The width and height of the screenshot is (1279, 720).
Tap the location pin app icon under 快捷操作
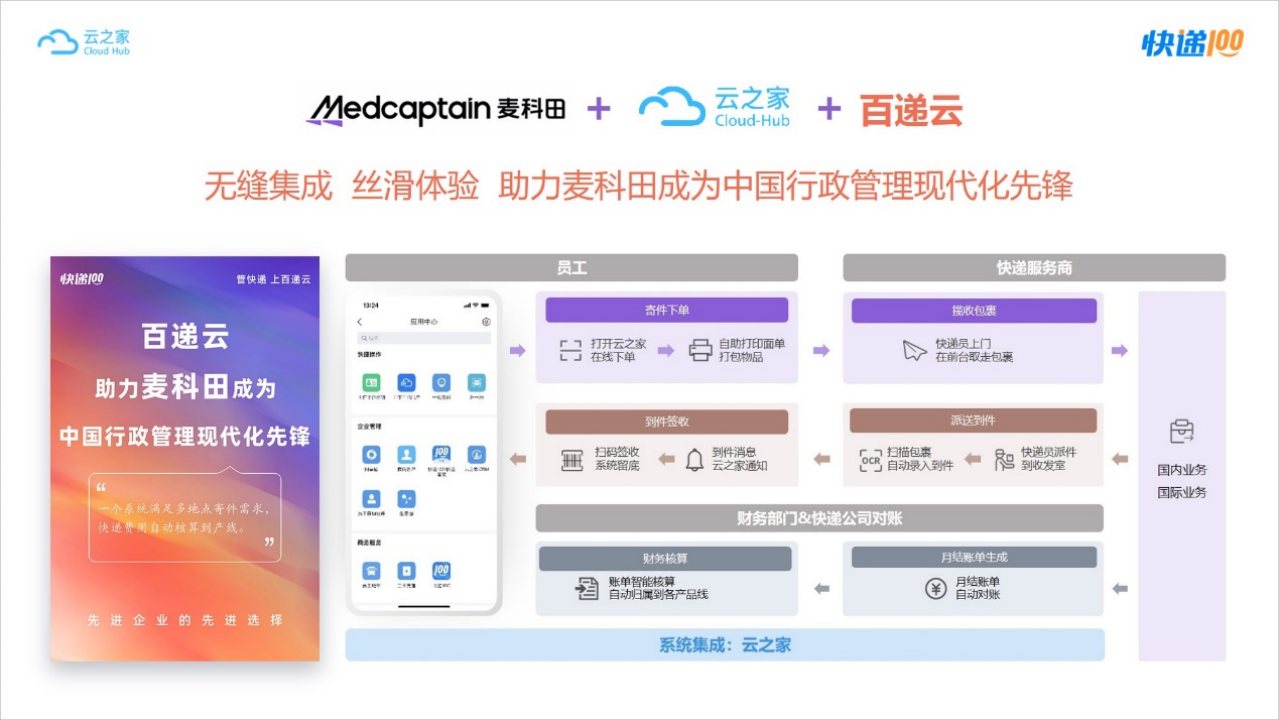(x=441, y=383)
